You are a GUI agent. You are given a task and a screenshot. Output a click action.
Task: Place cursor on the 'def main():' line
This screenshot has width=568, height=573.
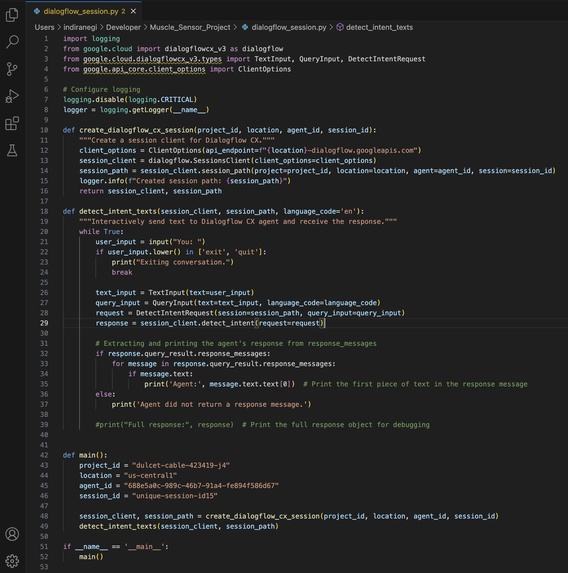85,455
